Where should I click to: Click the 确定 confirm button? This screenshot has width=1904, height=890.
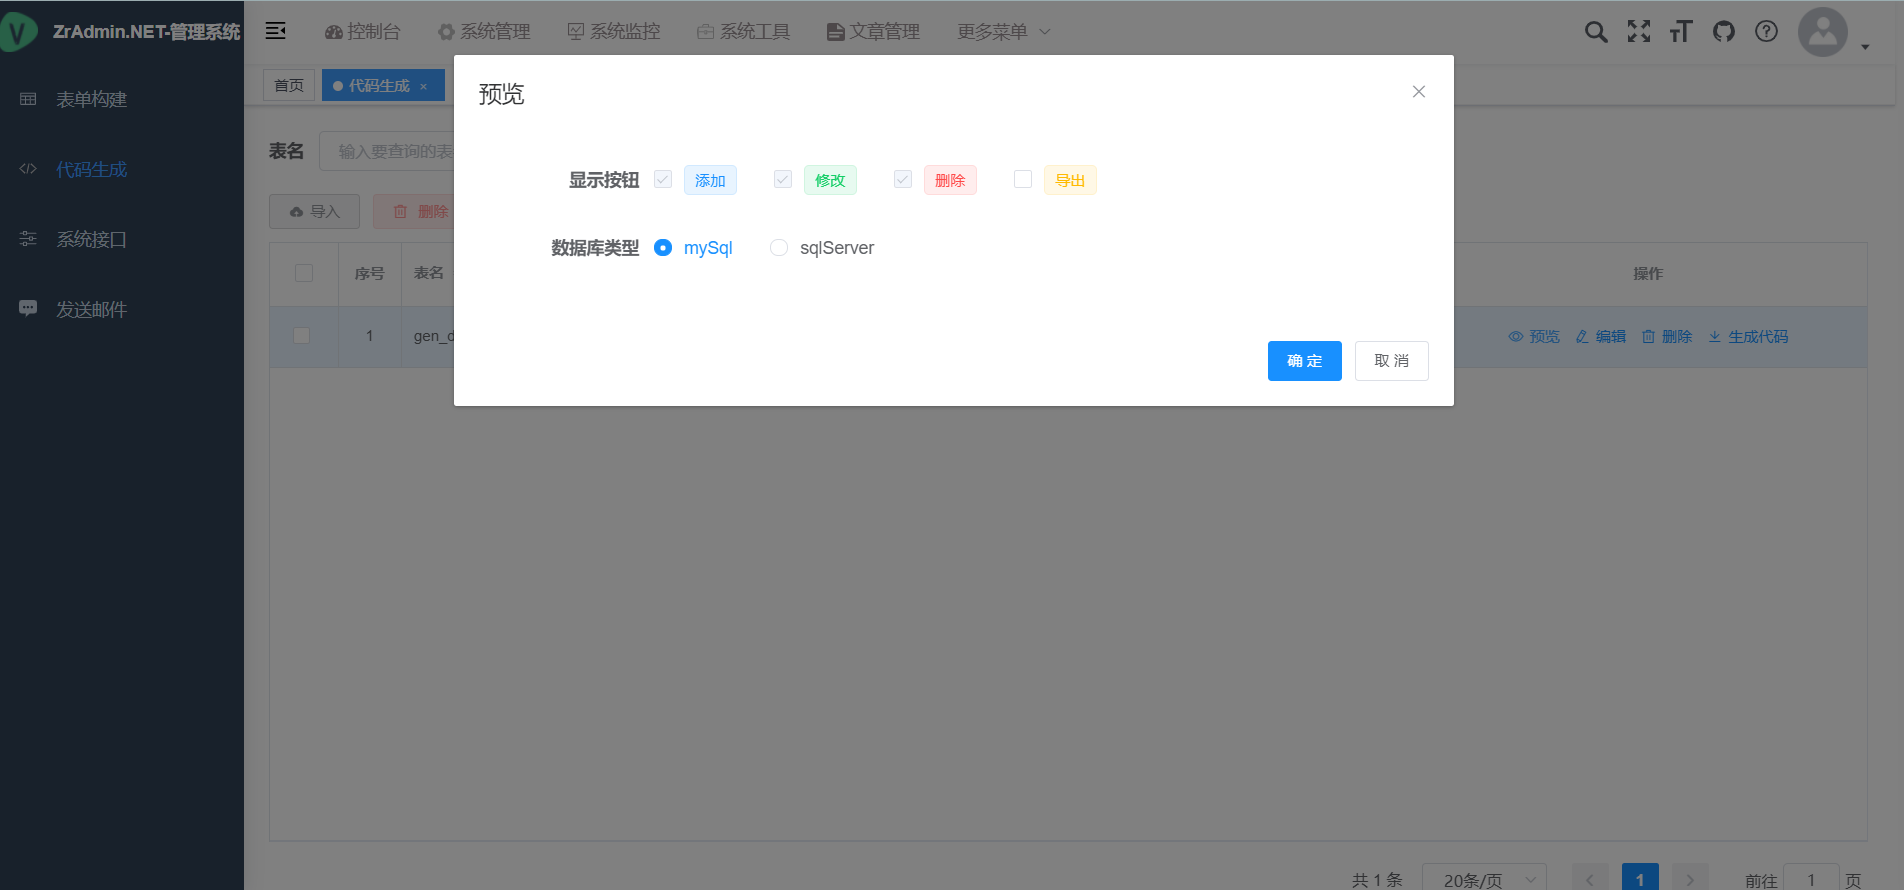(x=1304, y=361)
